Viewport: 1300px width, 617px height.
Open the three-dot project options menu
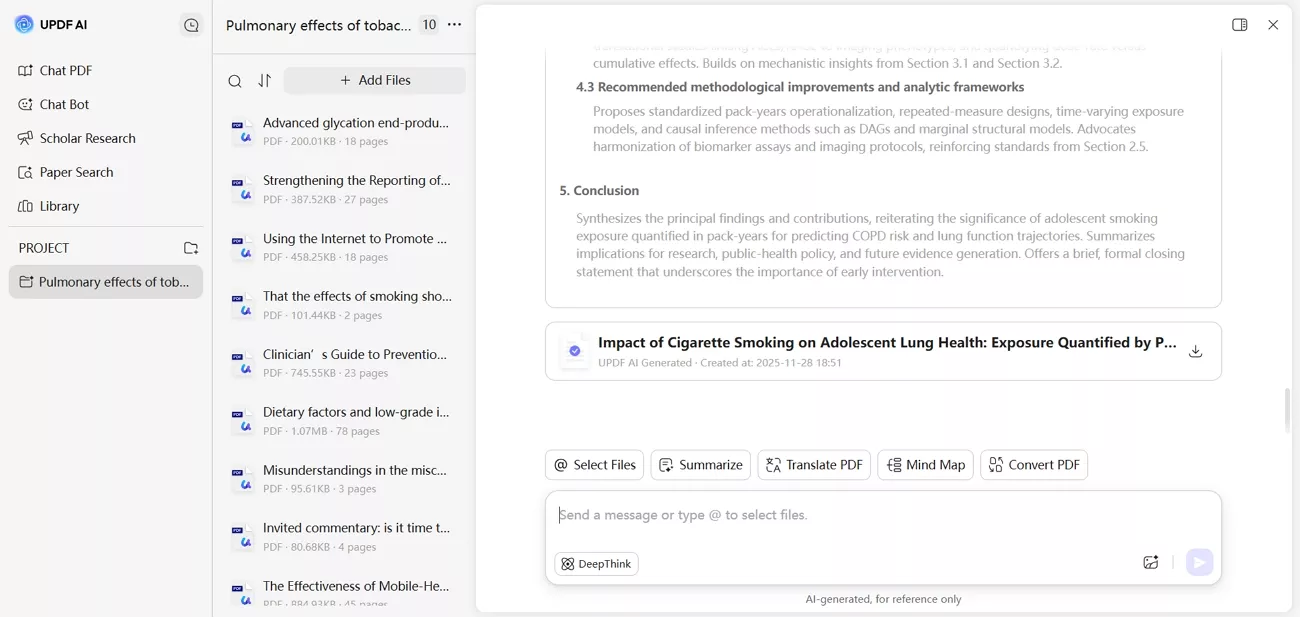point(455,25)
